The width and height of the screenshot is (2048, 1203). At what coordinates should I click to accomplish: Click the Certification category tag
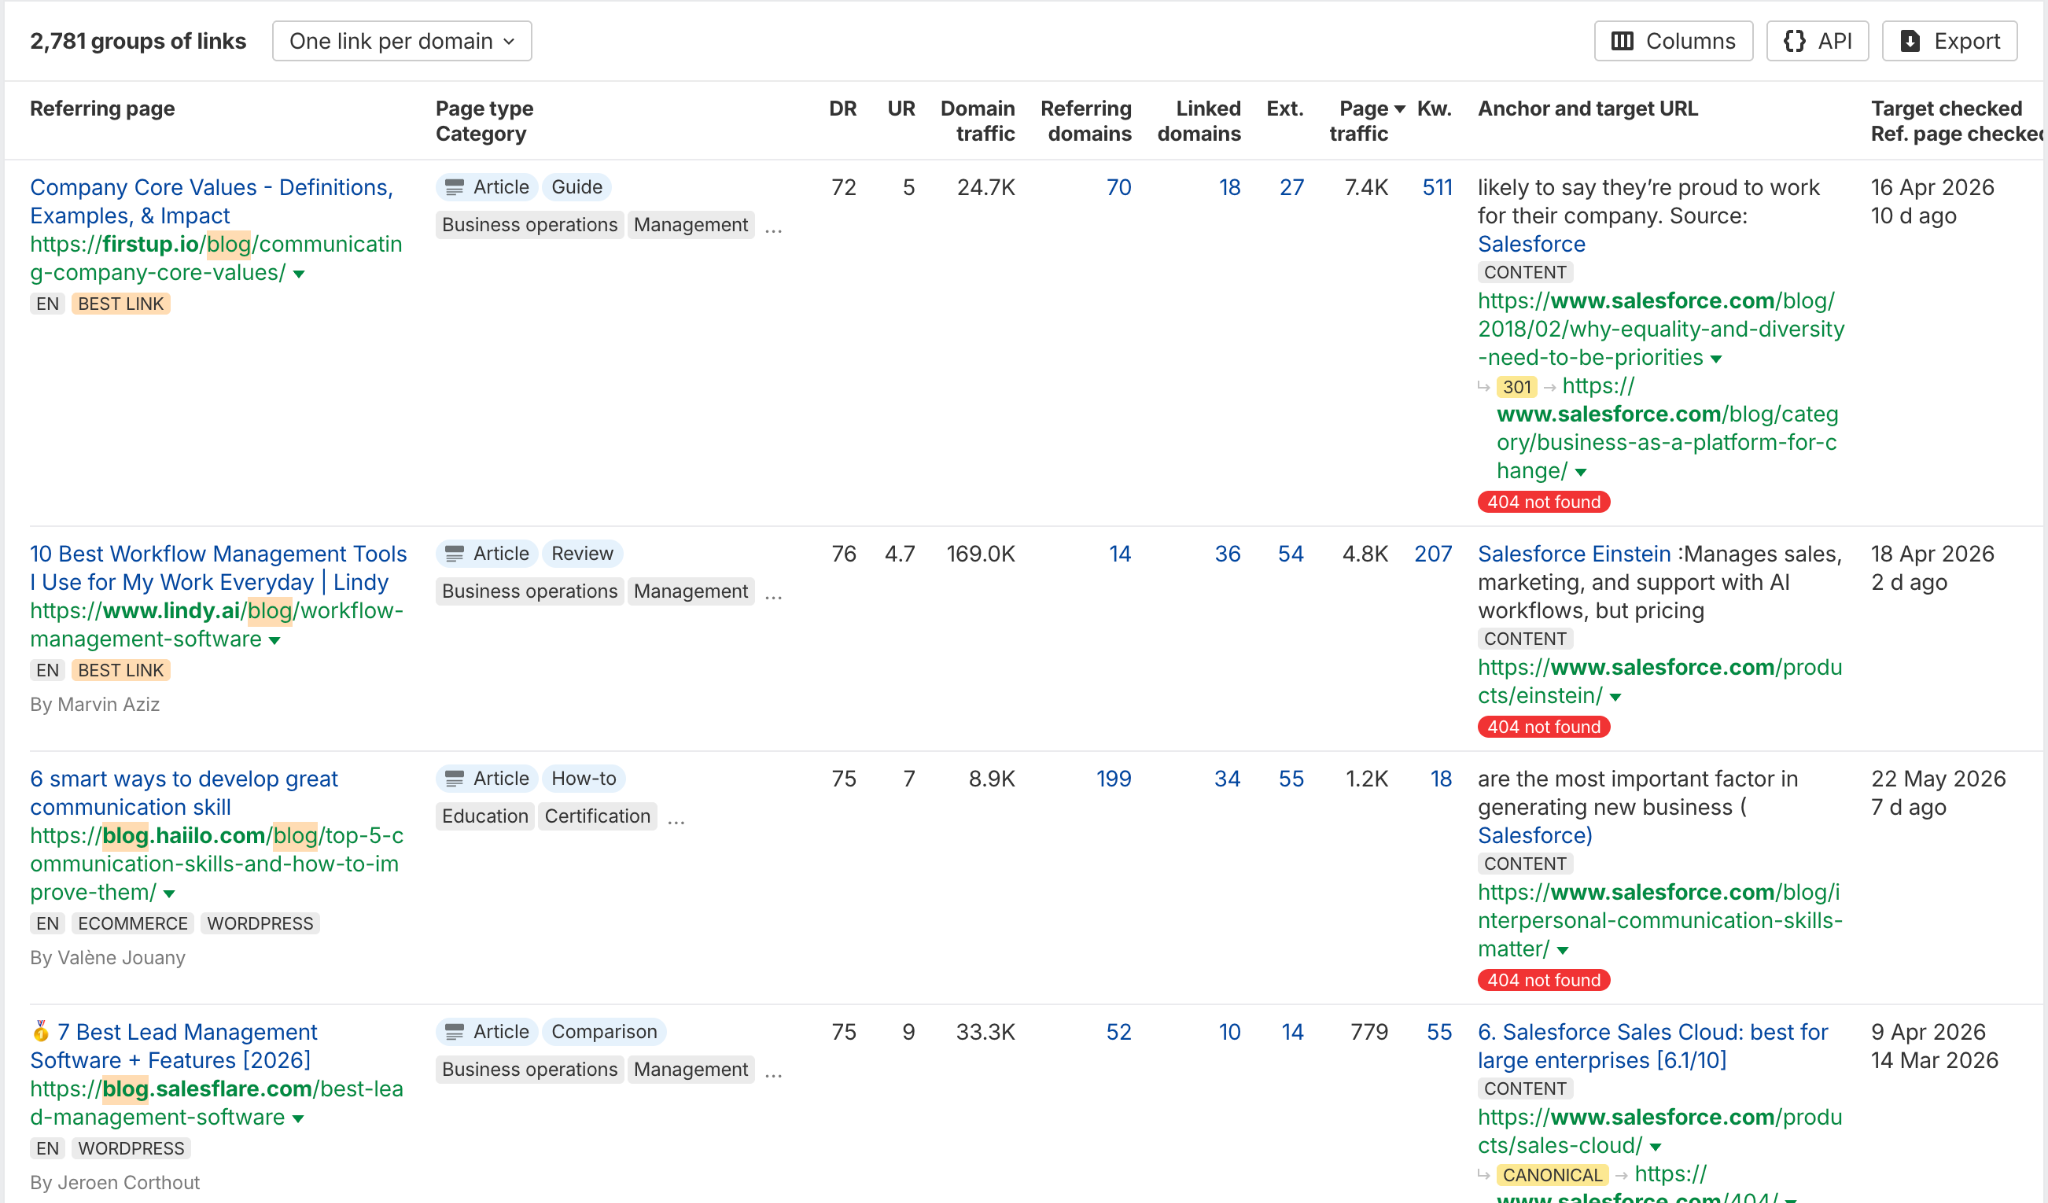tap(597, 816)
